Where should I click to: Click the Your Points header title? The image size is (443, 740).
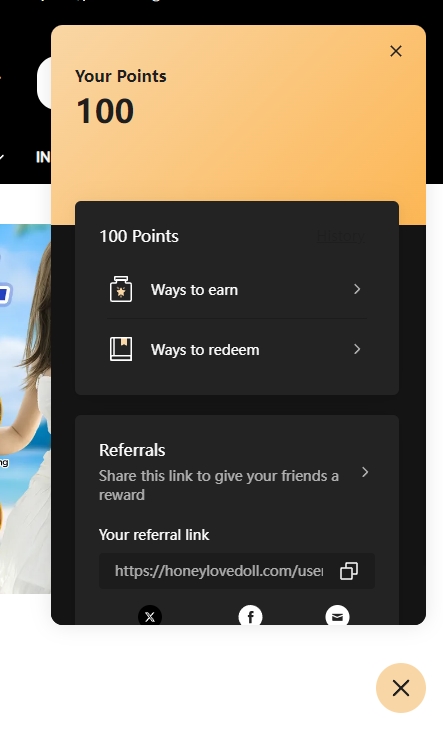coord(121,76)
